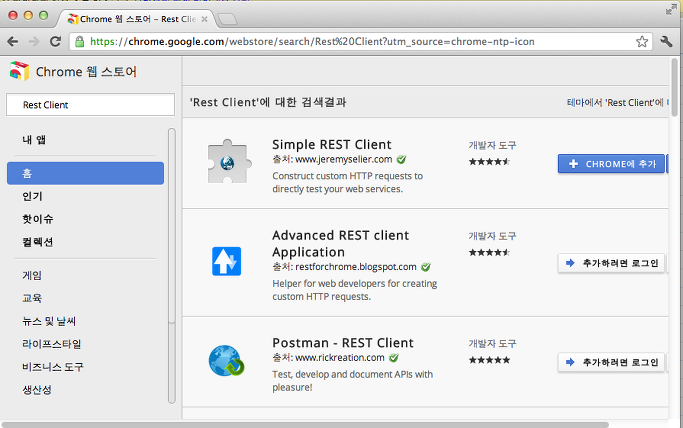
Task: Click the www.jeremyselier.com source link
Action: point(344,159)
